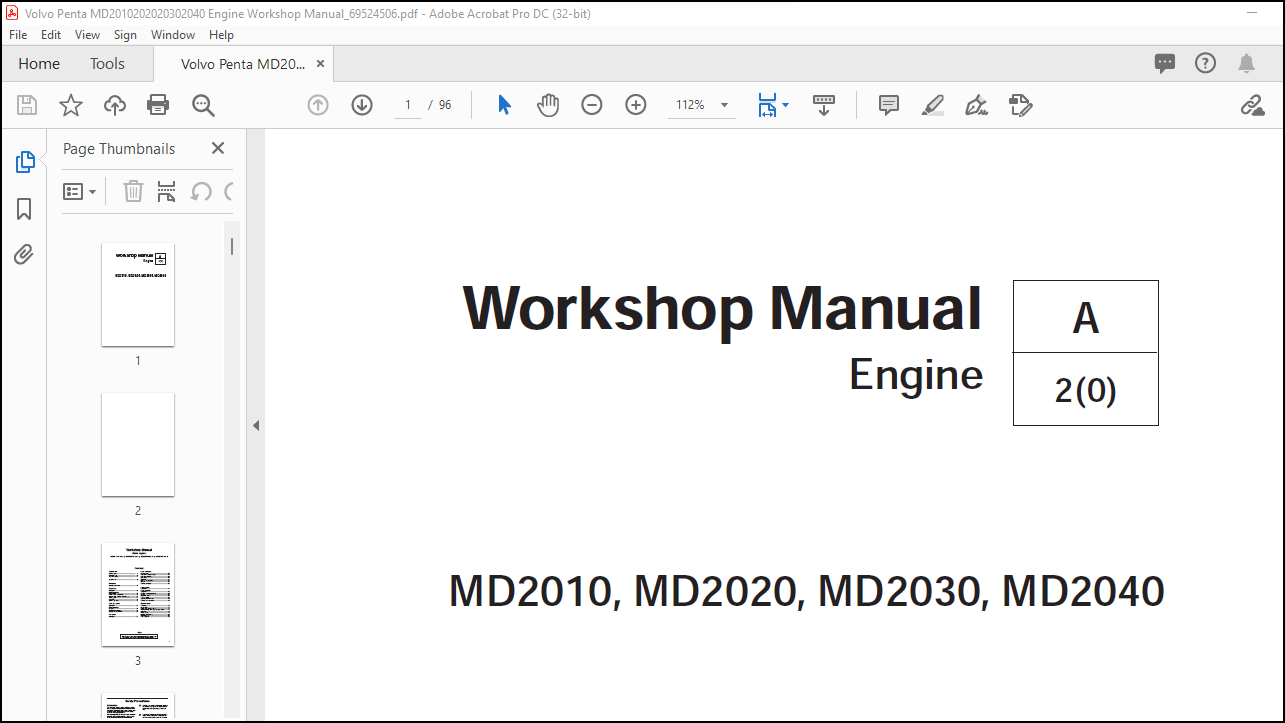This screenshot has height=723, width=1285.
Task: Open the Stamp tool
Action: (1021, 105)
